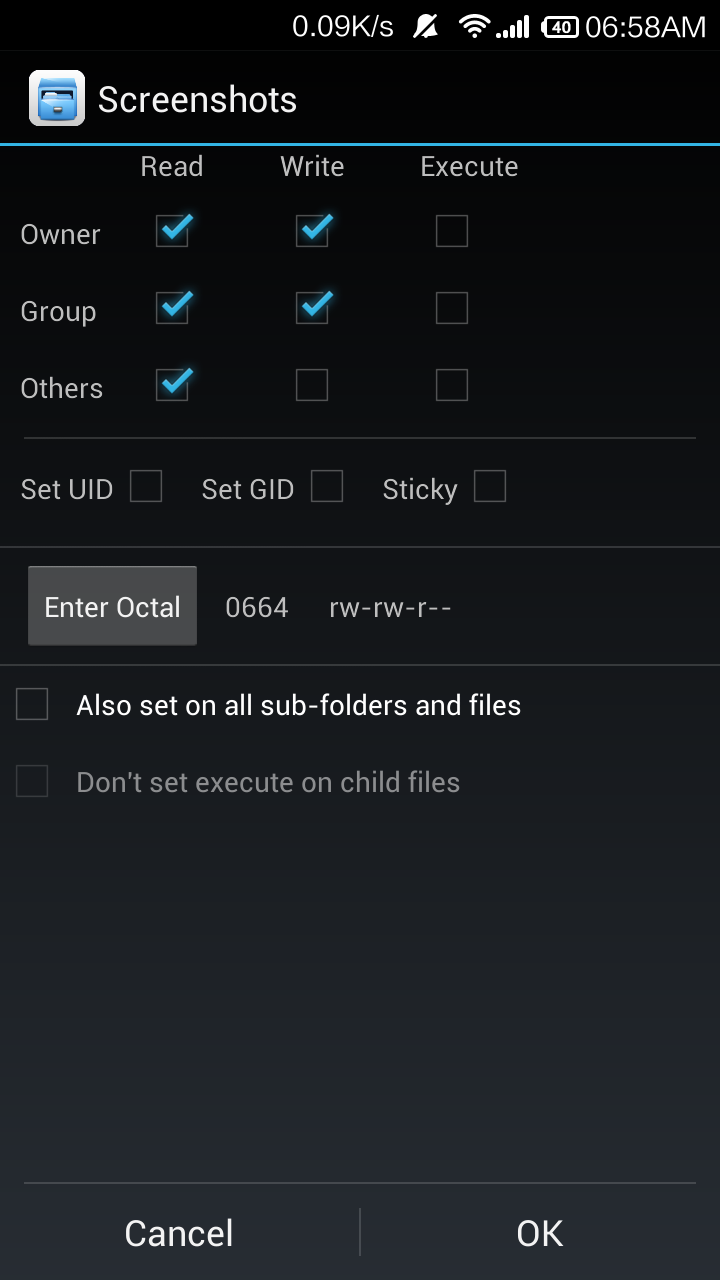Check the Set GID box
The image size is (720, 1280).
coord(327,486)
